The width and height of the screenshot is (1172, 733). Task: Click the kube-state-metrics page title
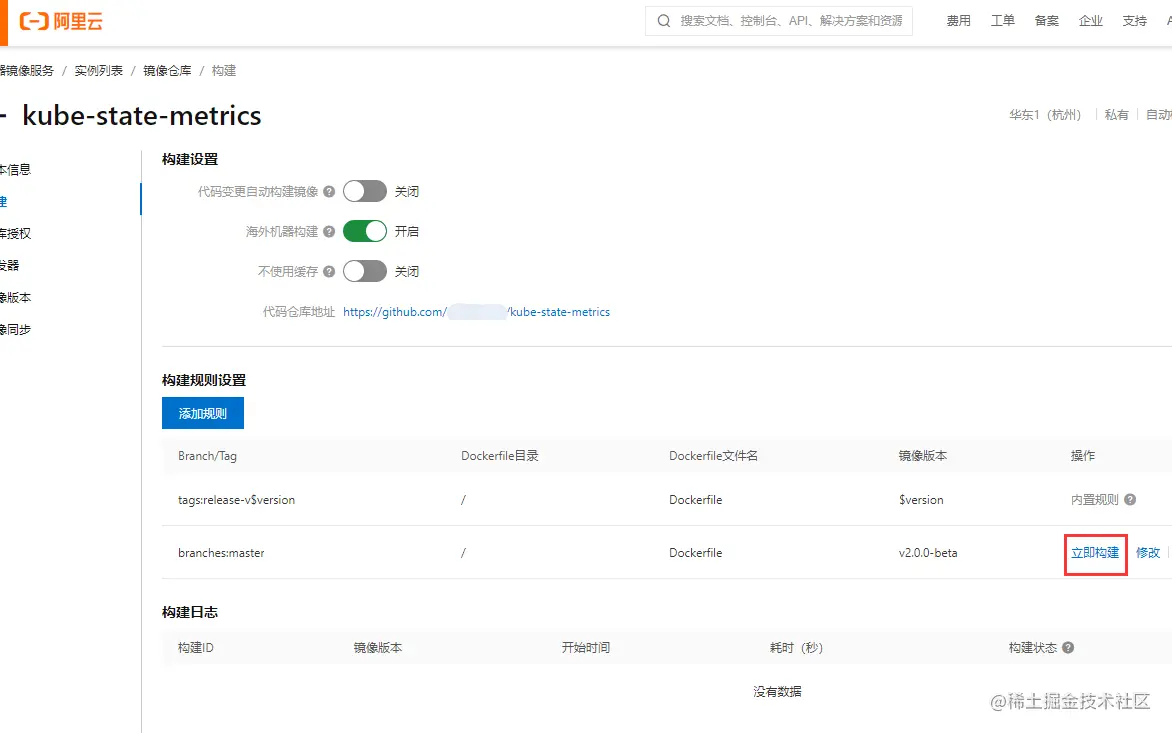coord(142,116)
